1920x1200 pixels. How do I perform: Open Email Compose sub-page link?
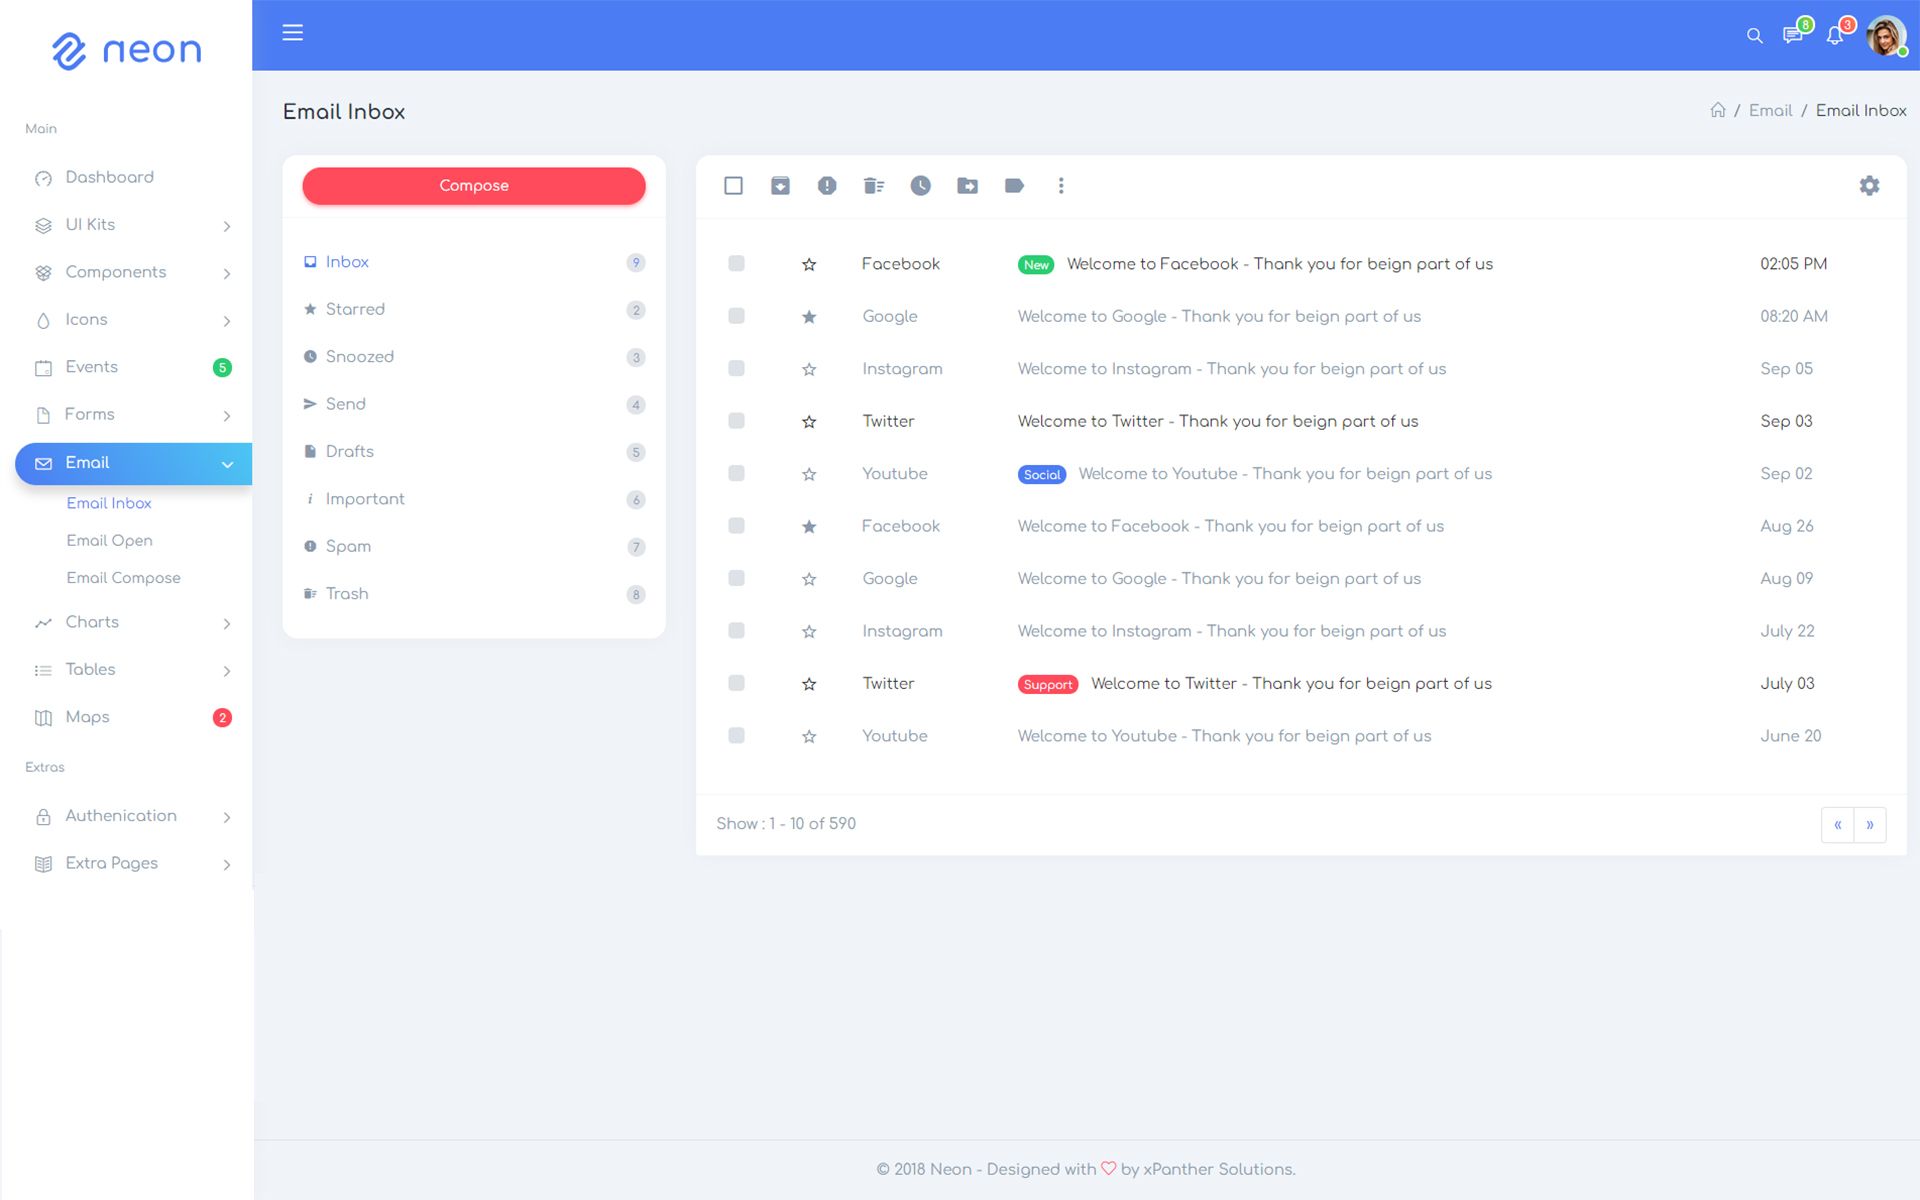pos(123,578)
